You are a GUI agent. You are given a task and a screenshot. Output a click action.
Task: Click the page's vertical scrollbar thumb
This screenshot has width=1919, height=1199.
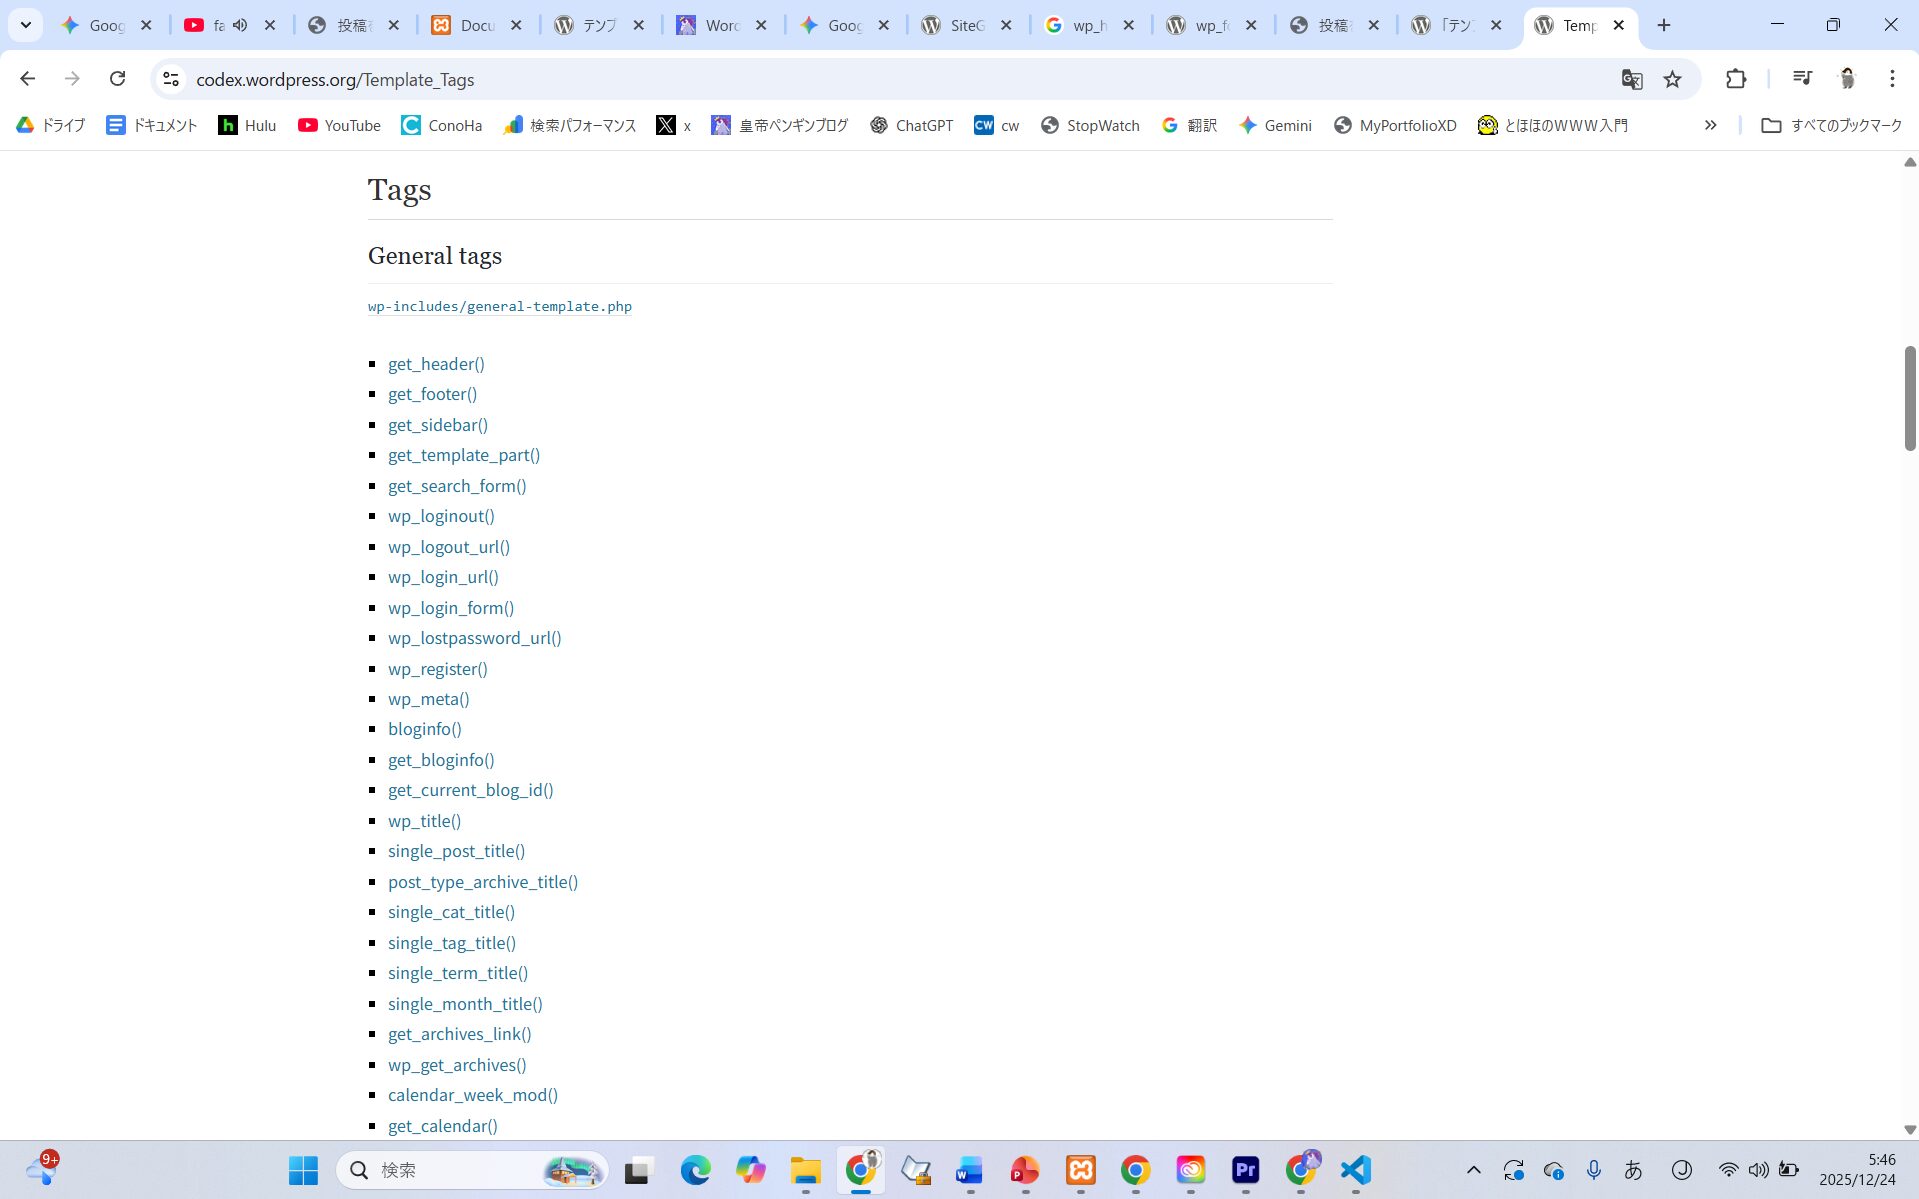point(1909,398)
